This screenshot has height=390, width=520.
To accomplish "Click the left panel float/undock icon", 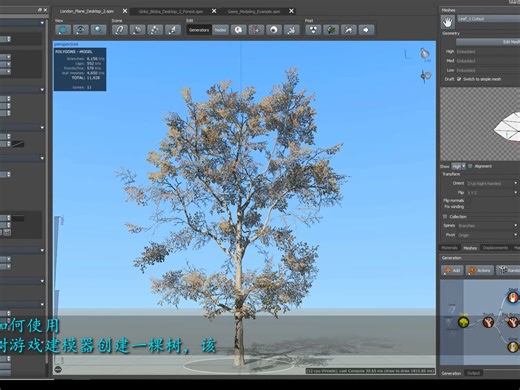I will coord(40,10).
